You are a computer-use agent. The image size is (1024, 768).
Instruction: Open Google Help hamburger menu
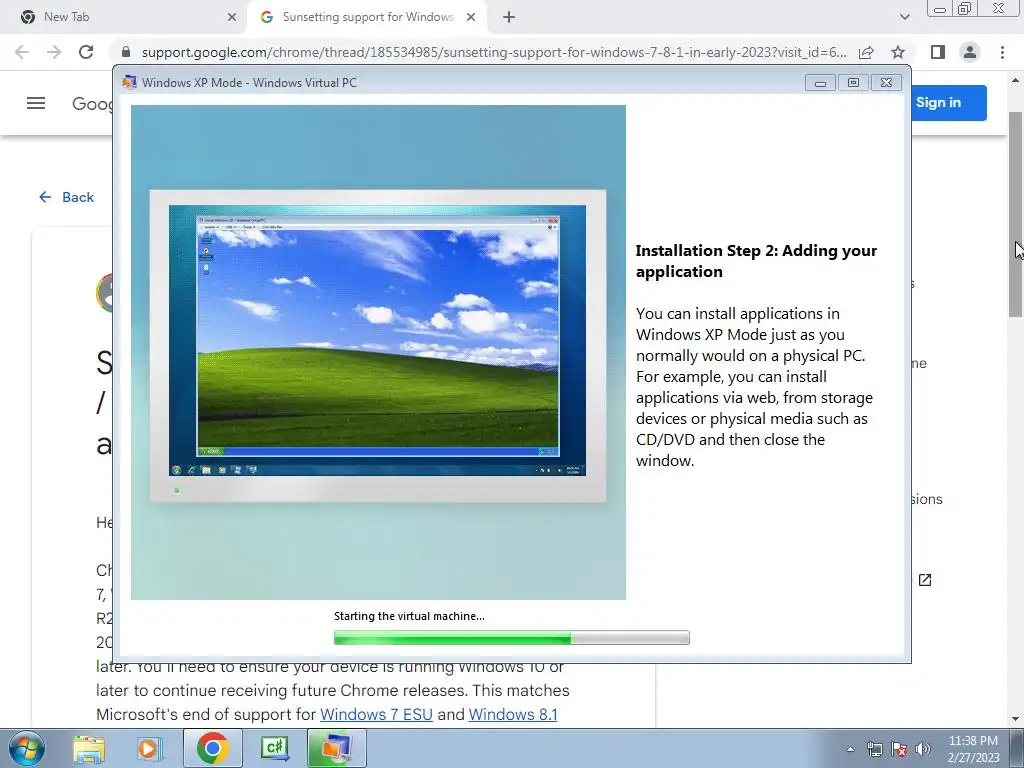click(36, 103)
